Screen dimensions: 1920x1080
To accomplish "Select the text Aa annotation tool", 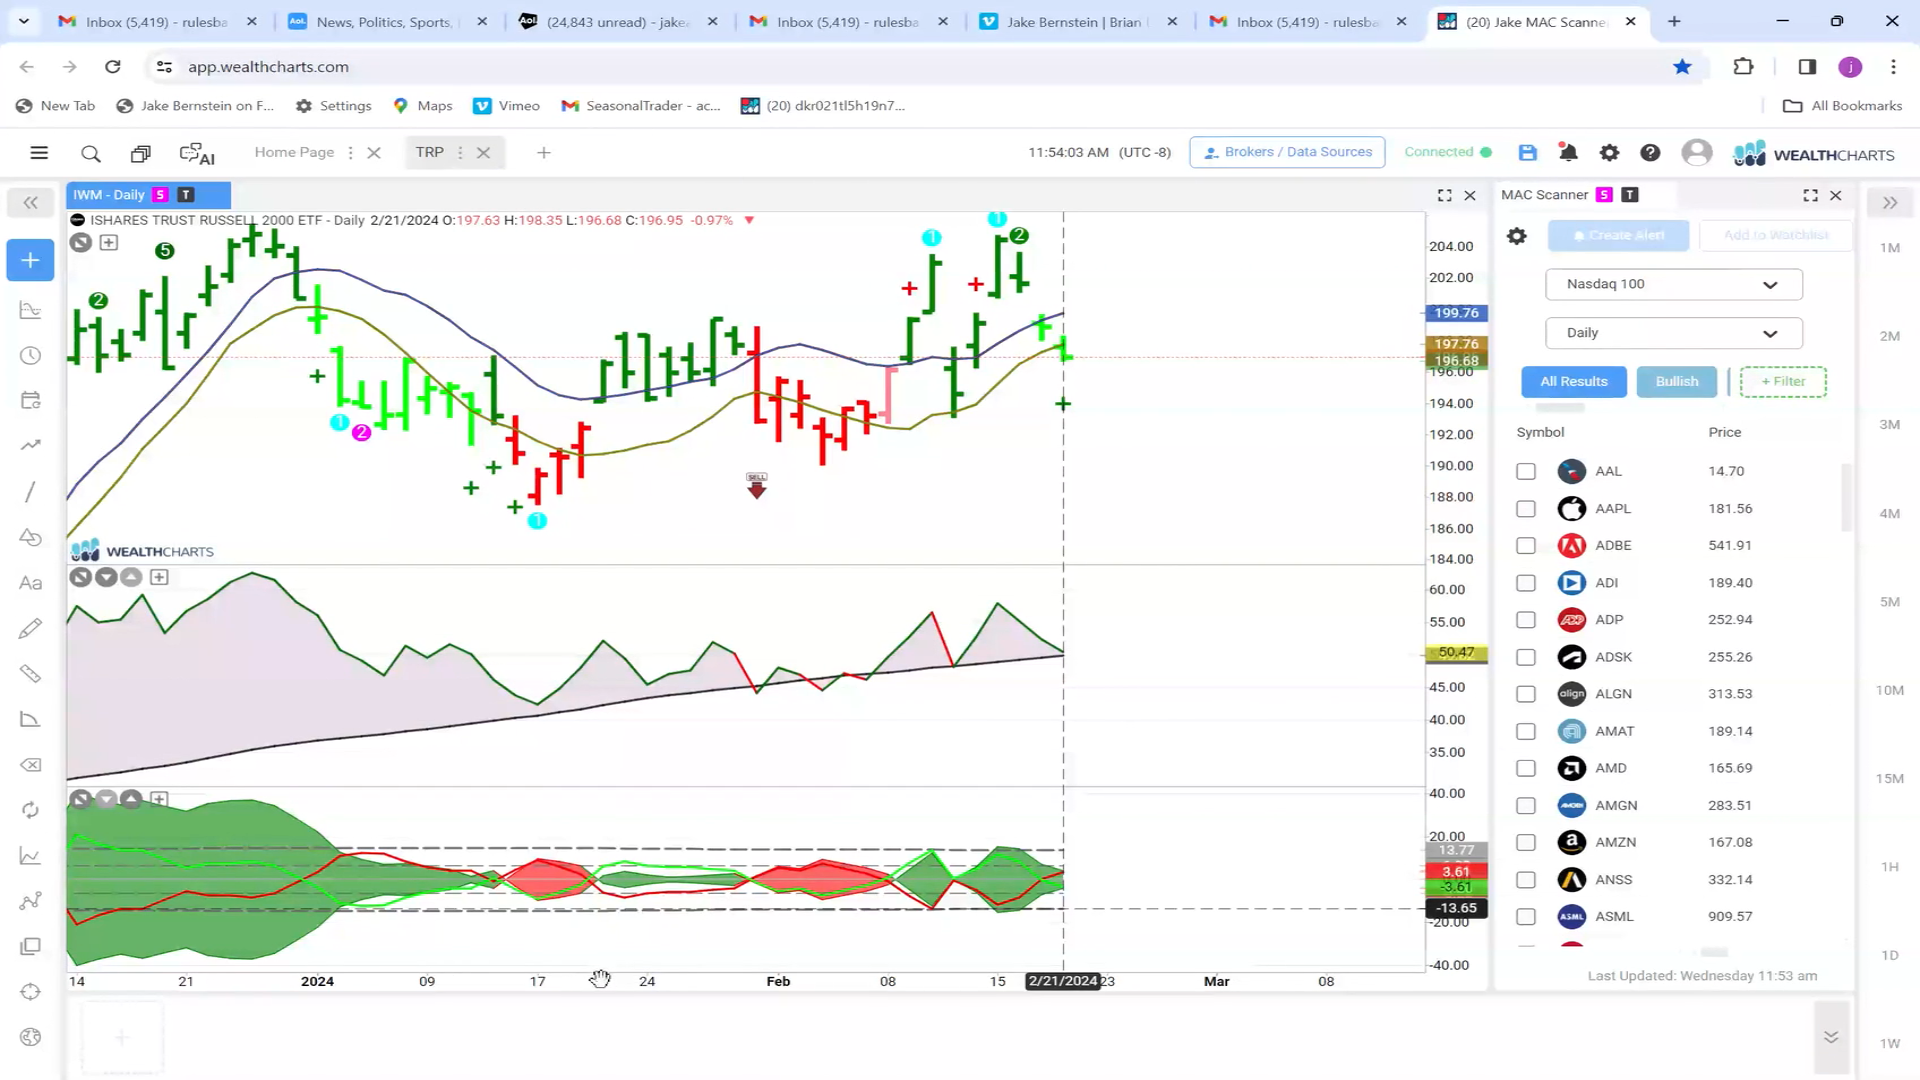I will click(31, 583).
